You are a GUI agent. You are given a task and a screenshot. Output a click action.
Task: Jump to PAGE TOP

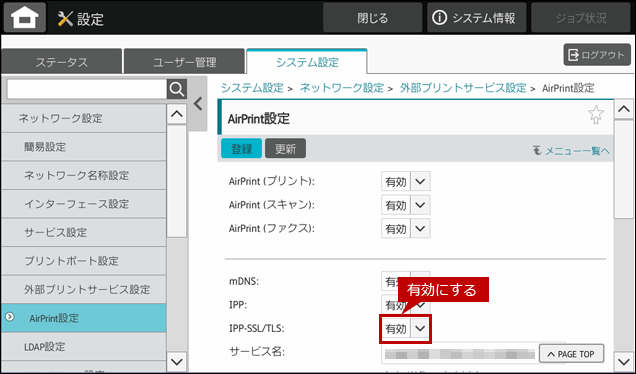click(x=571, y=354)
